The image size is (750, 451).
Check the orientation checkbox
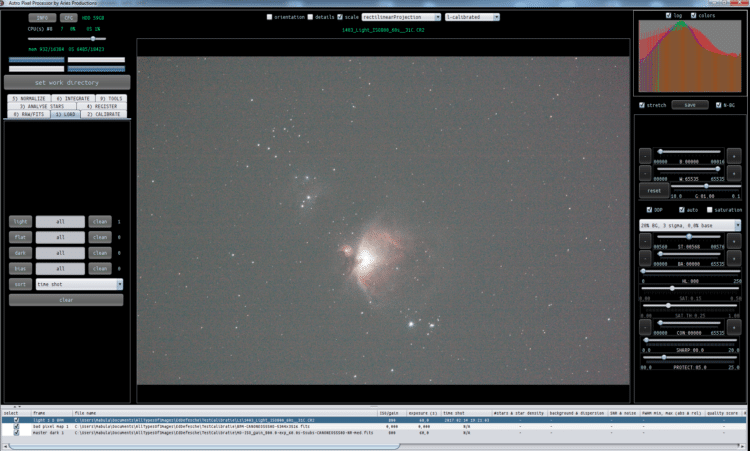click(x=269, y=17)
